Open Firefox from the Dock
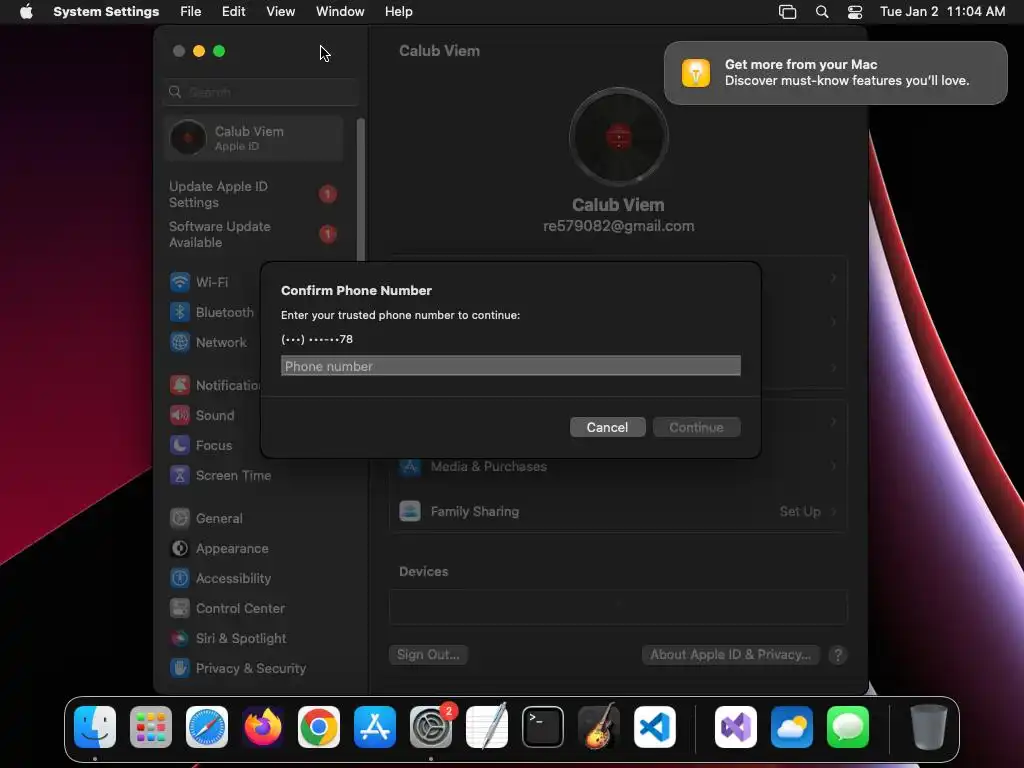 [x=263, y=727]
